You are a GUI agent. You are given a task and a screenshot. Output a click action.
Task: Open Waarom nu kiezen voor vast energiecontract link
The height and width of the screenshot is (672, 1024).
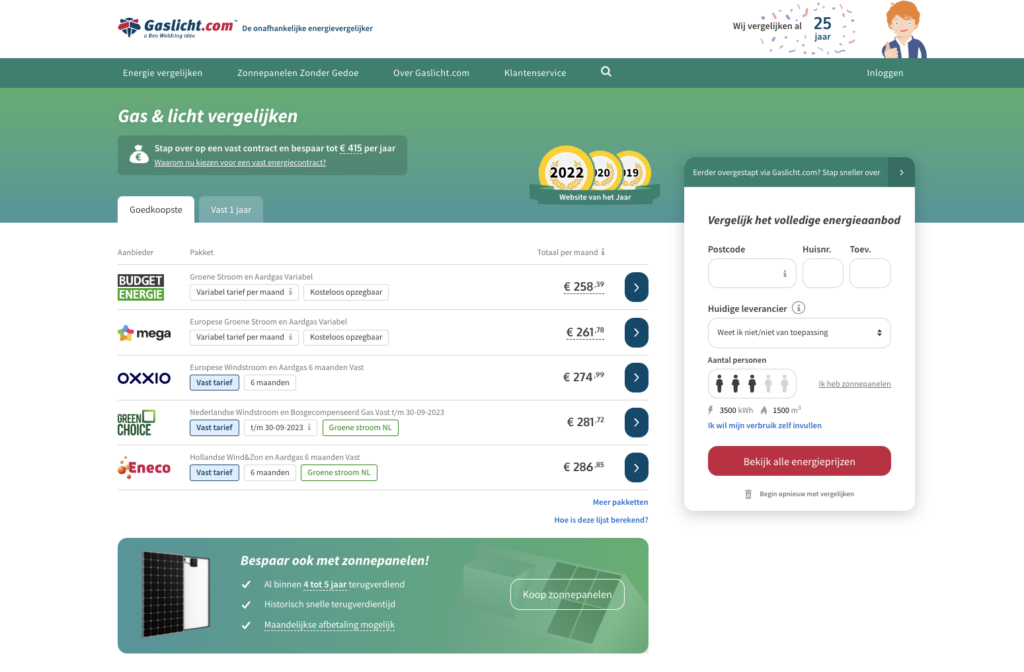[240, 163]
